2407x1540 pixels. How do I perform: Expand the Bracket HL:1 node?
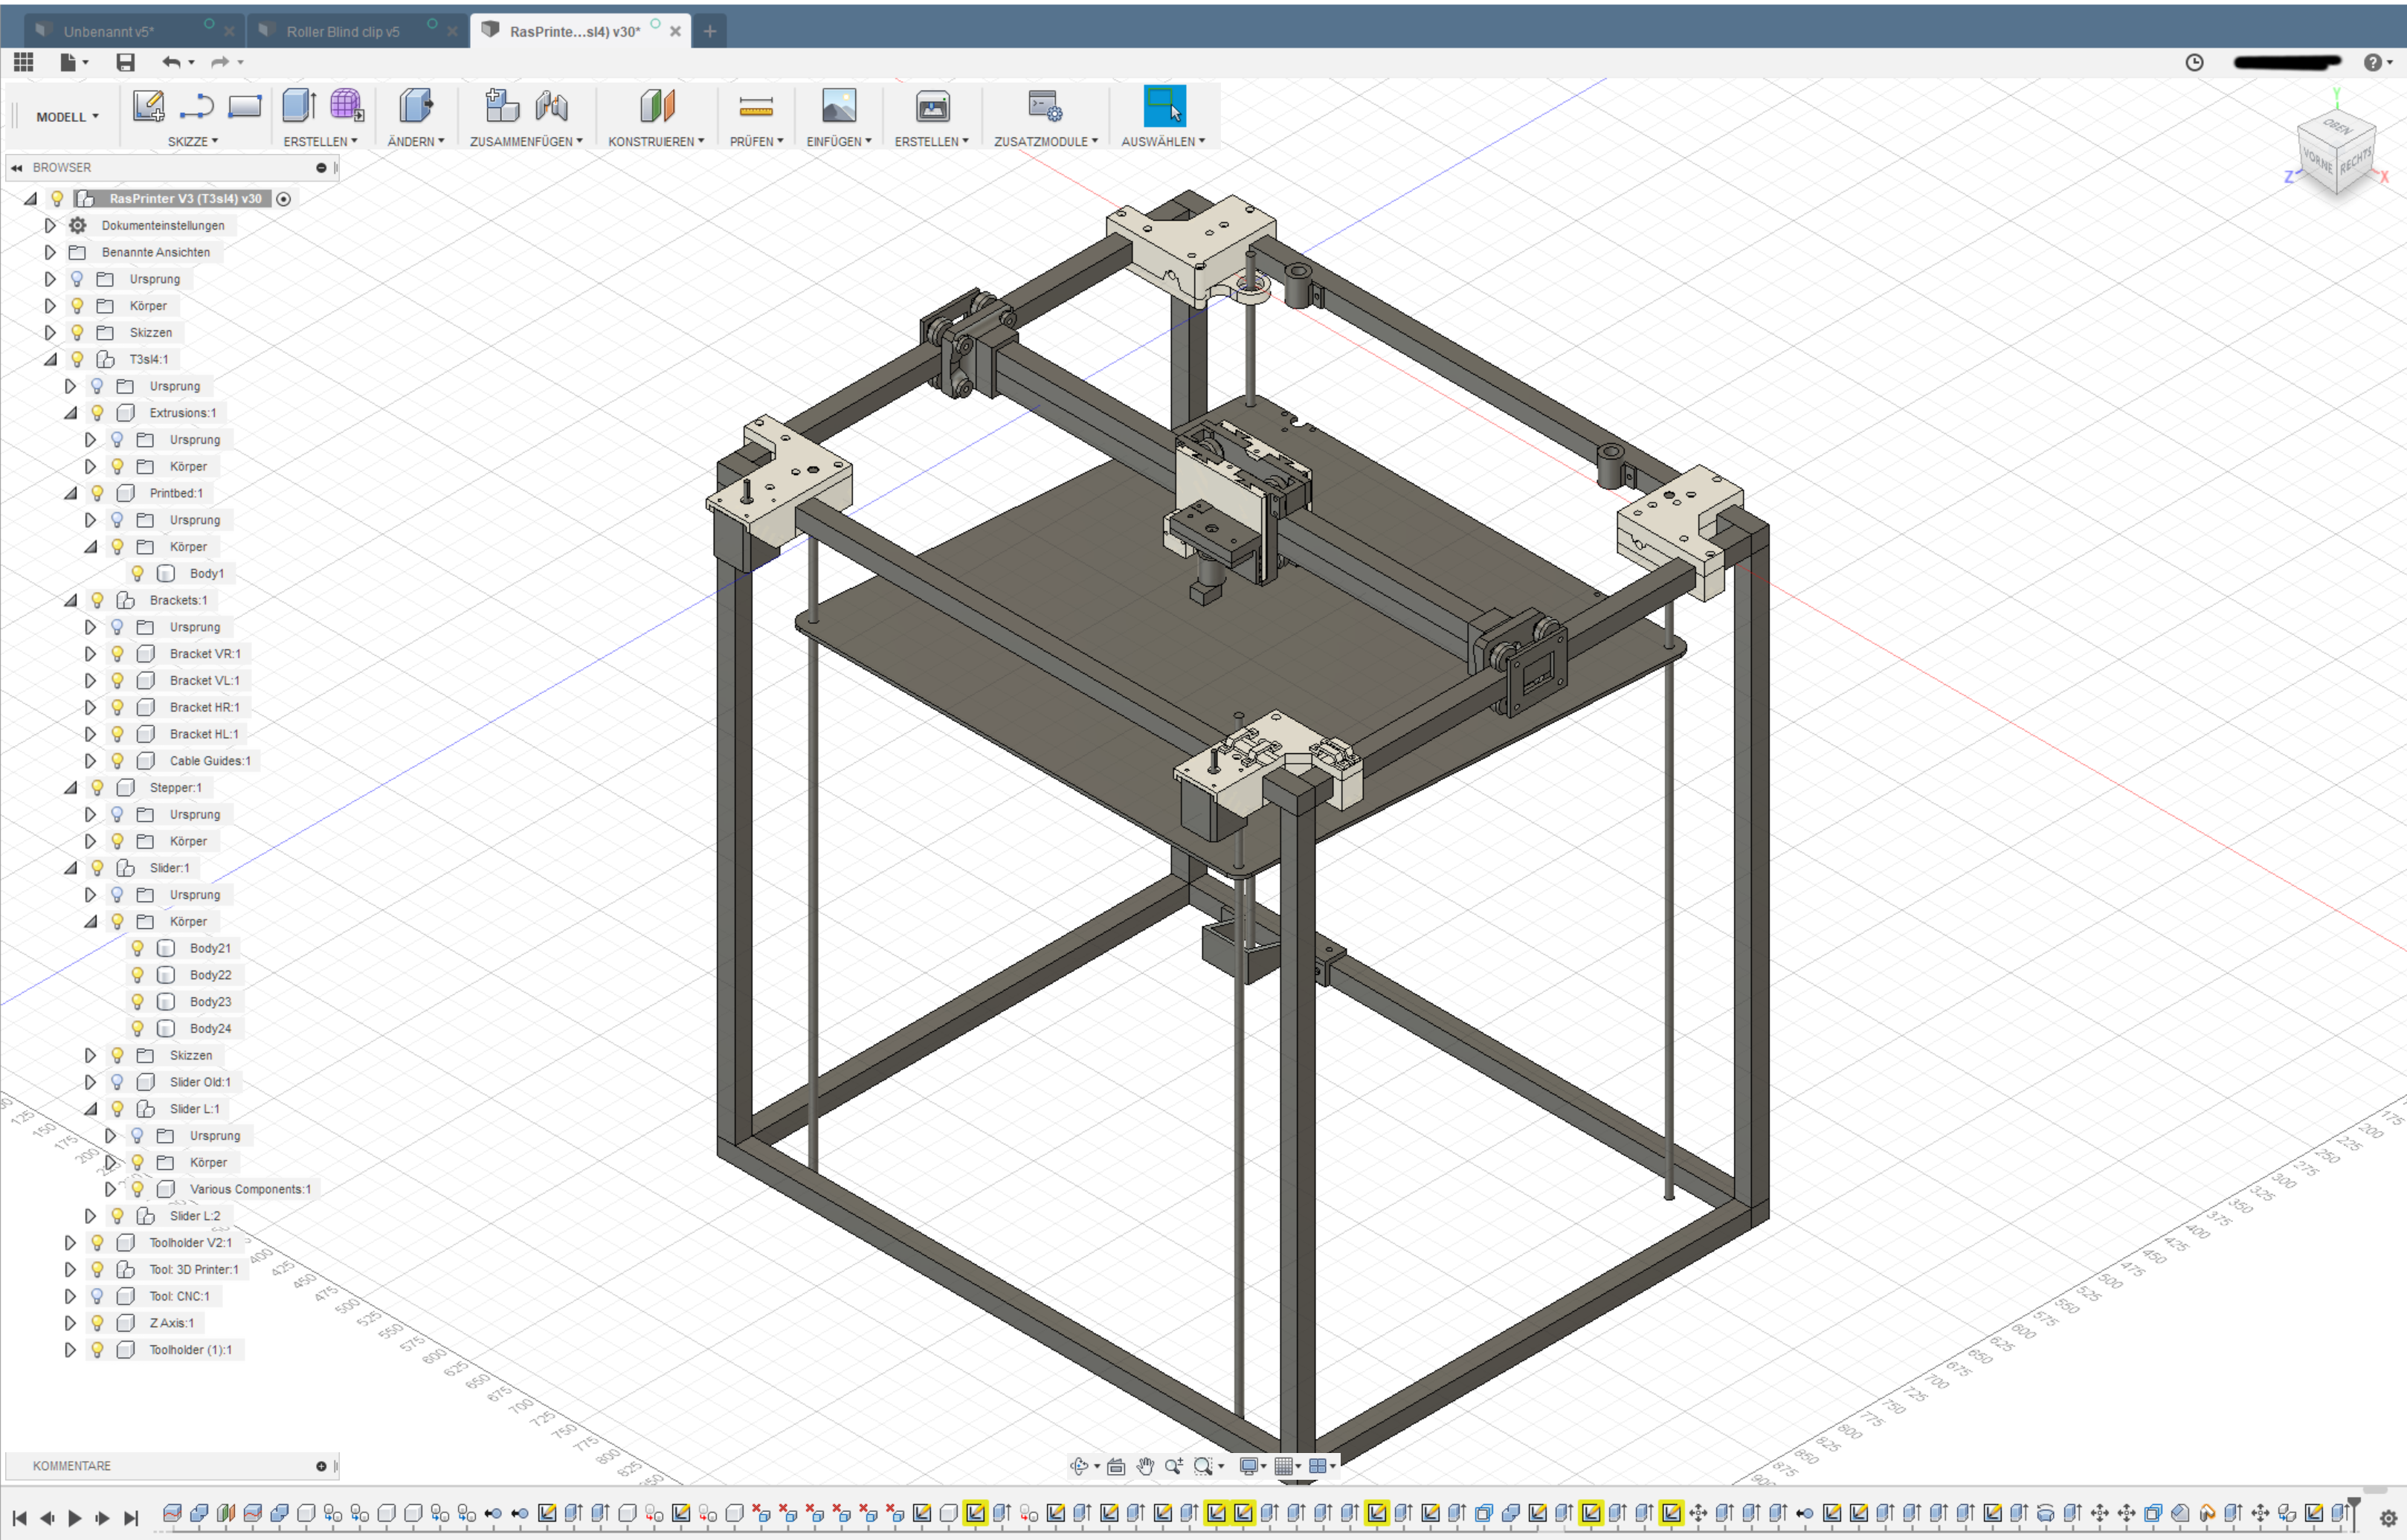tap(90, 734)
